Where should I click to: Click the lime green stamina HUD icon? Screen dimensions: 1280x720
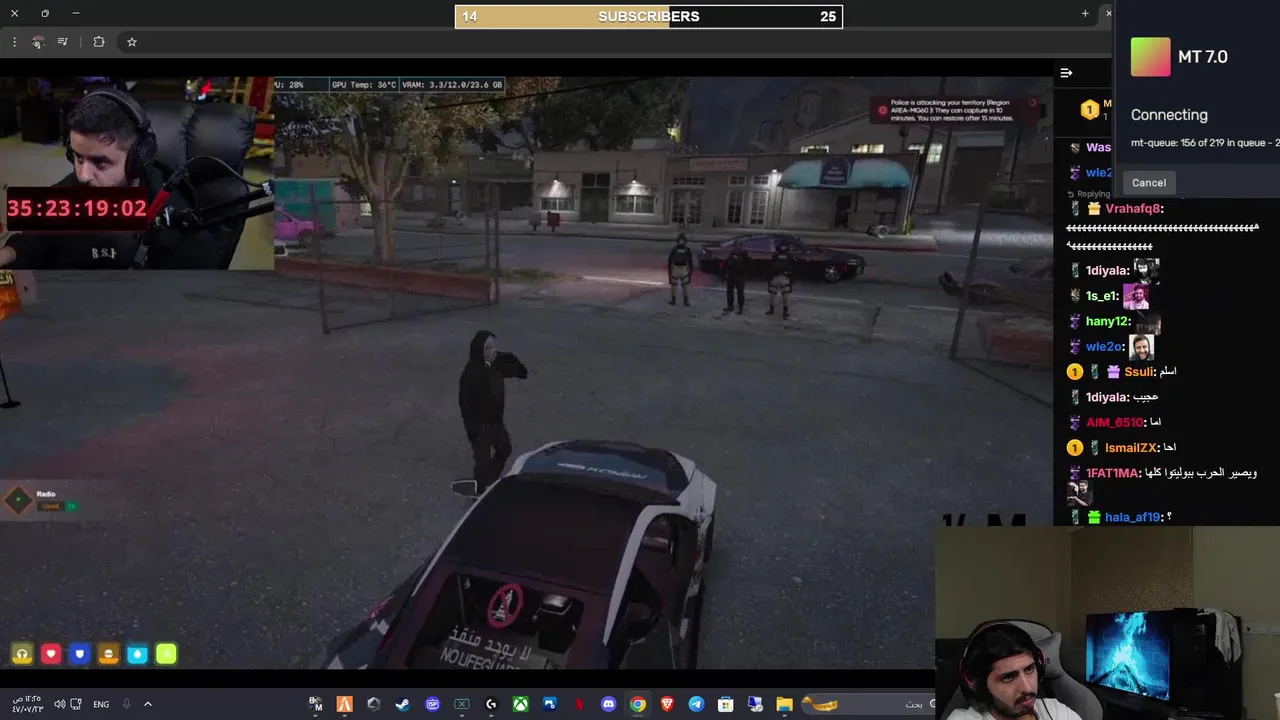167,654
